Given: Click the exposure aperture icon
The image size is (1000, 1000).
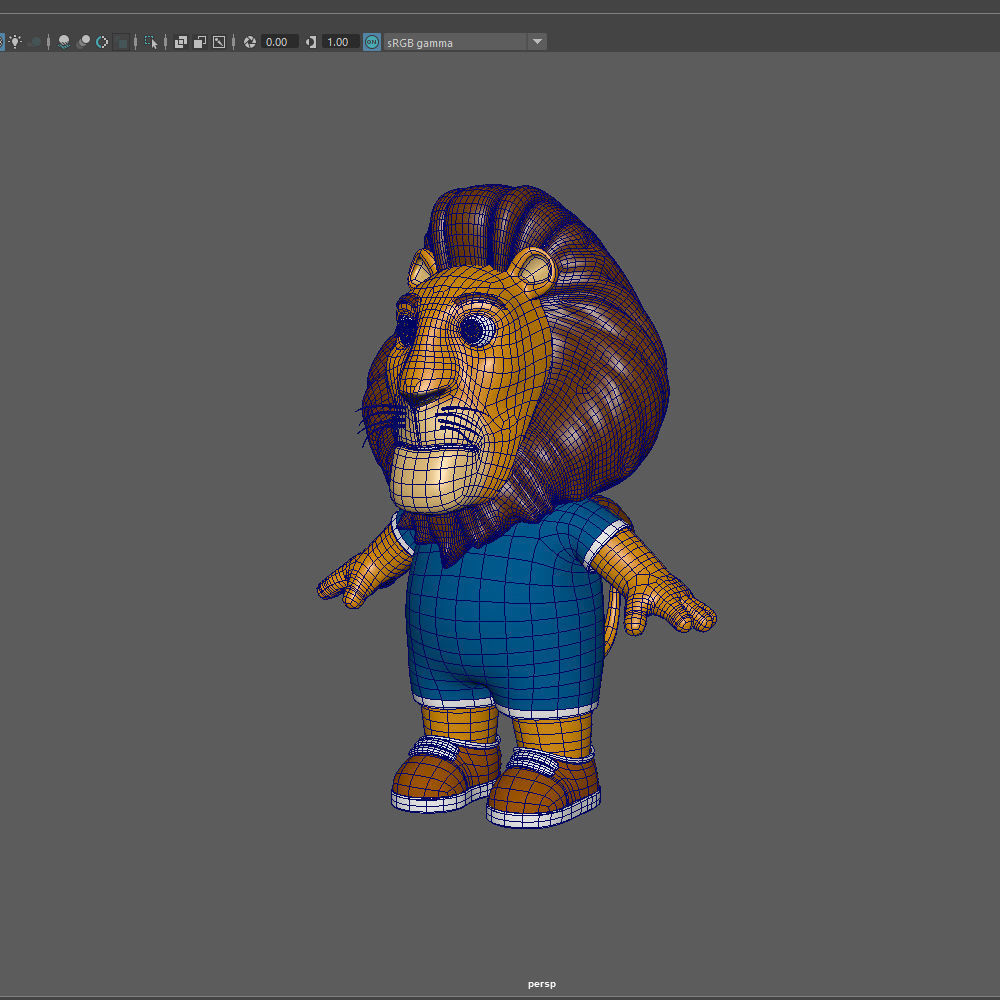Looking at the screenshot, I should 248,42.
